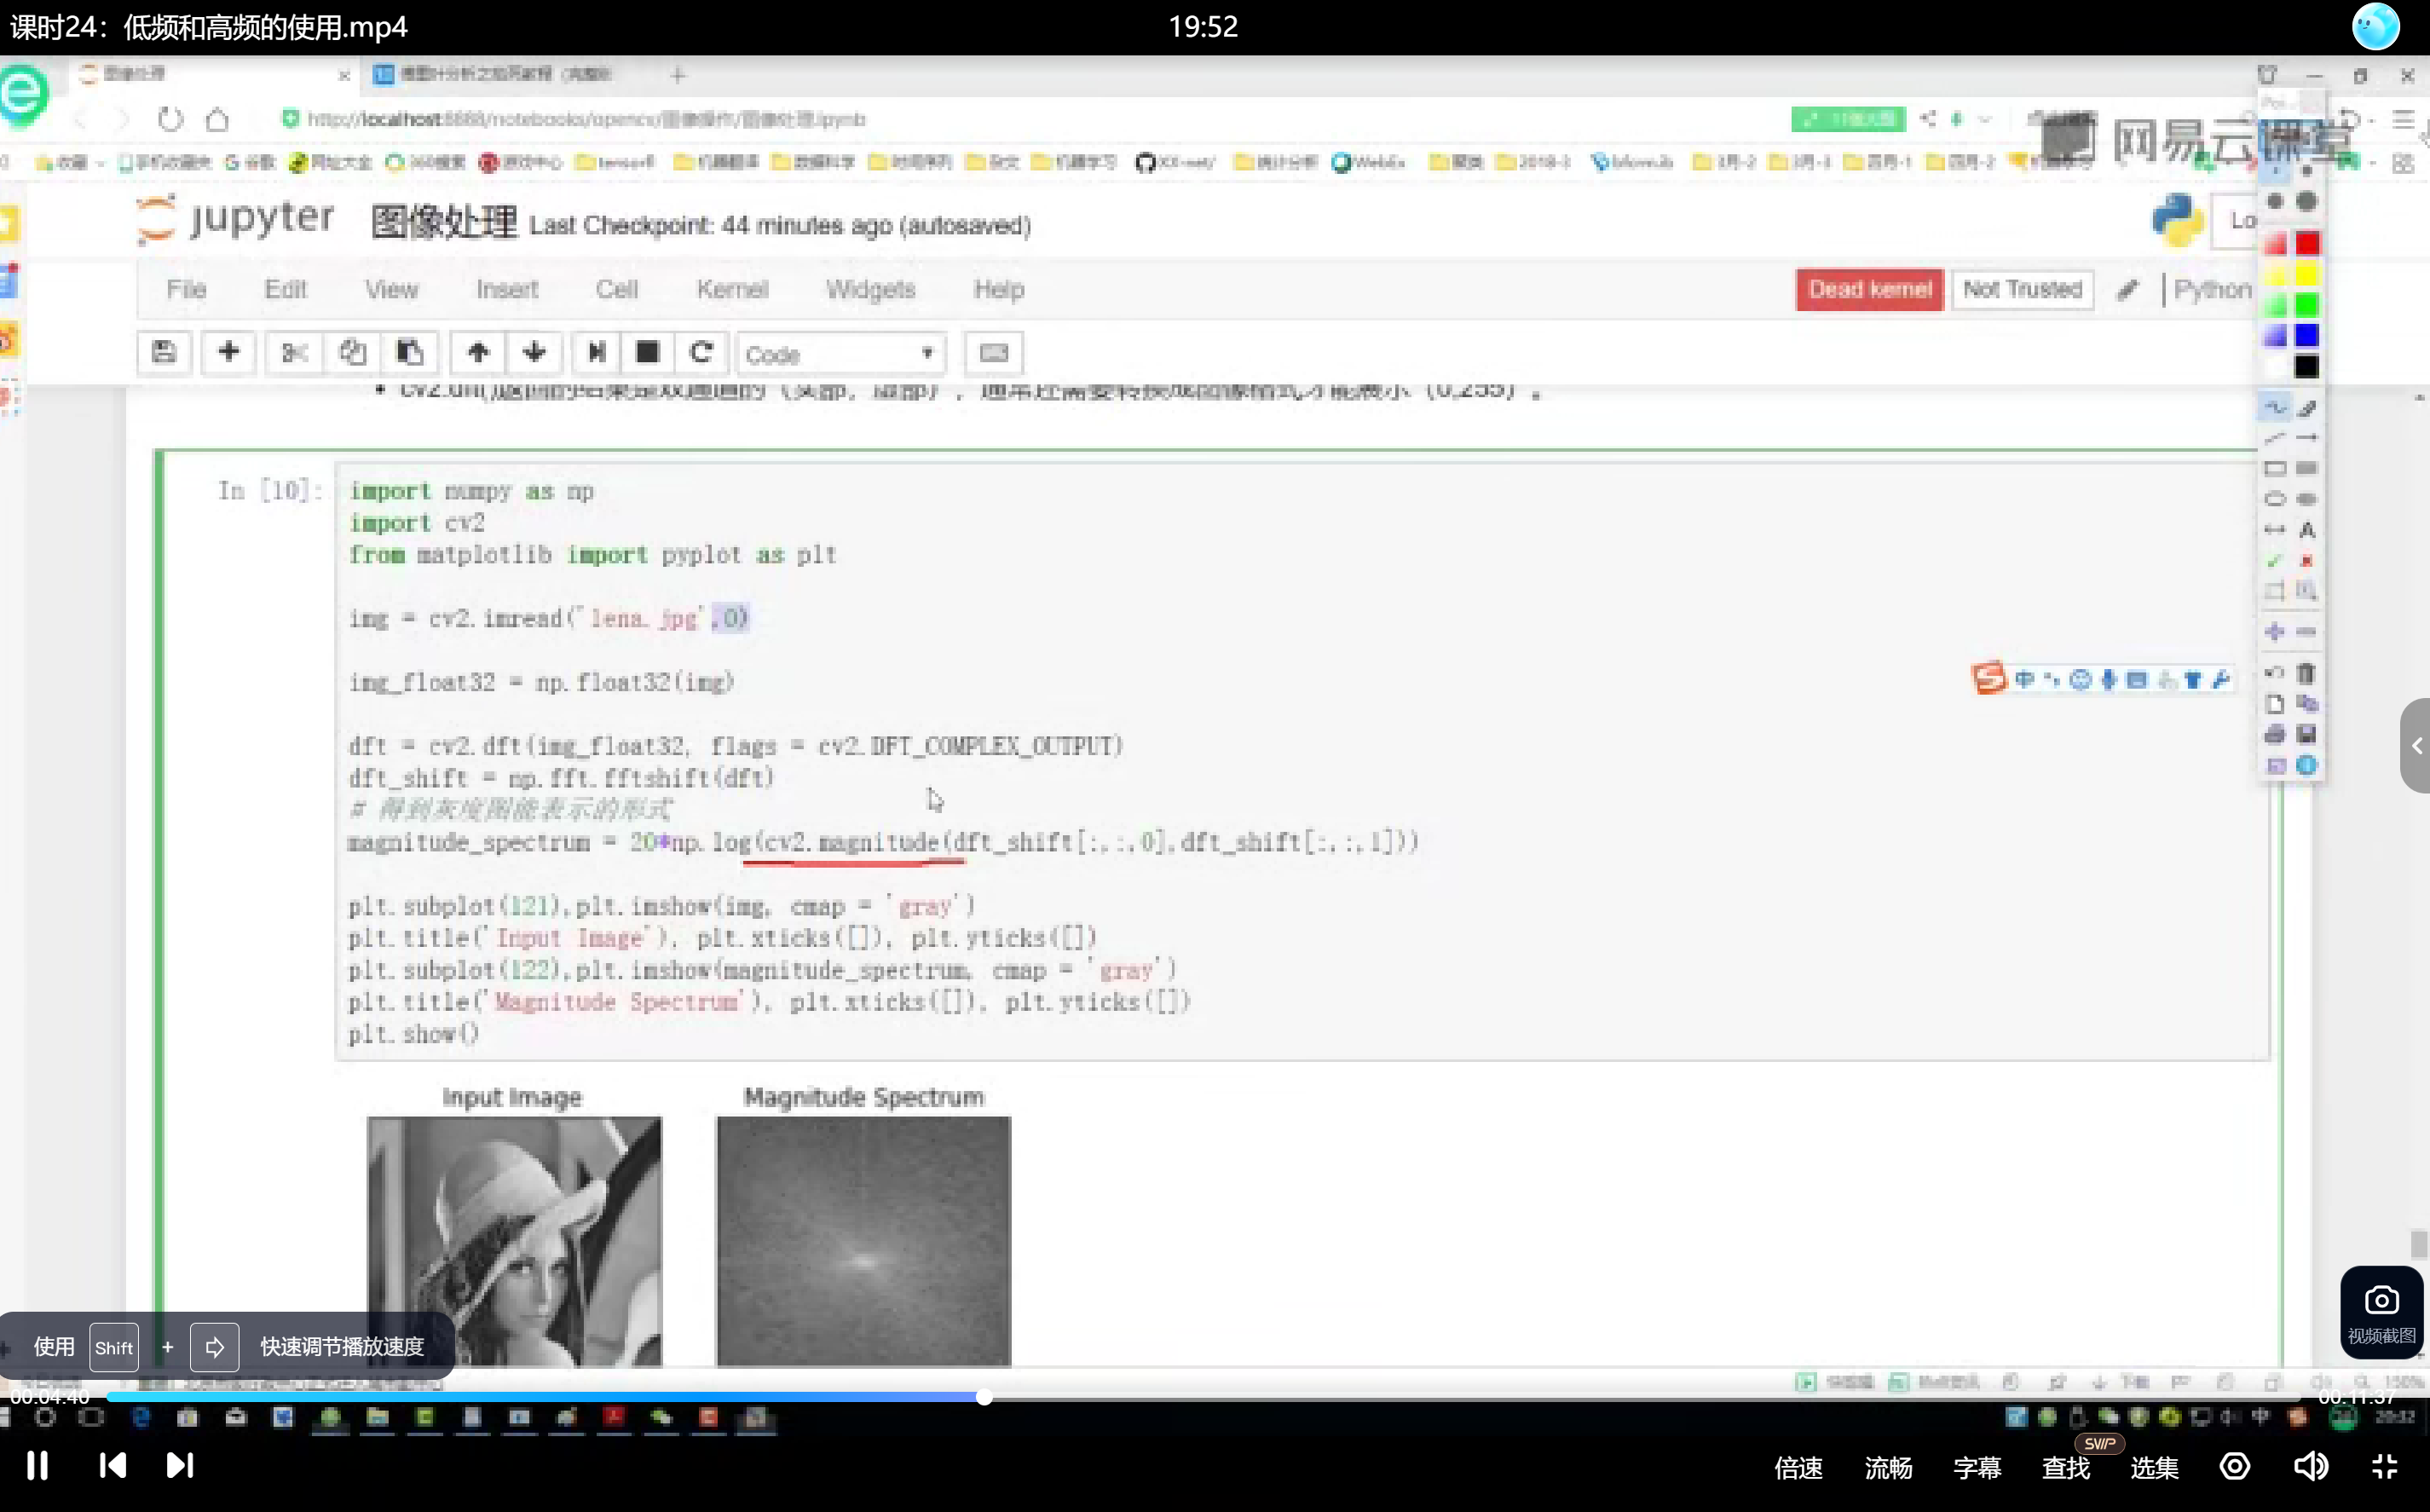Screen dimensions: 2430x1512
Task: Open the Sogou wrench toolbox icon
Action: point(2221,680)
